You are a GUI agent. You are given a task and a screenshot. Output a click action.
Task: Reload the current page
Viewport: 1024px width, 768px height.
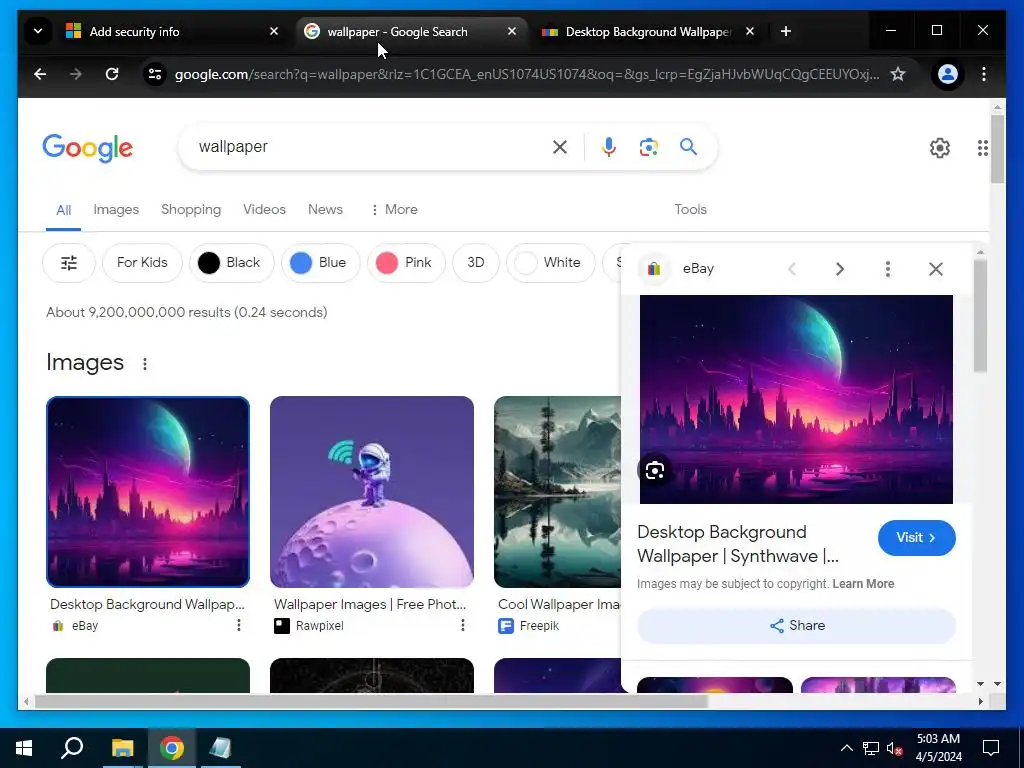112,74
